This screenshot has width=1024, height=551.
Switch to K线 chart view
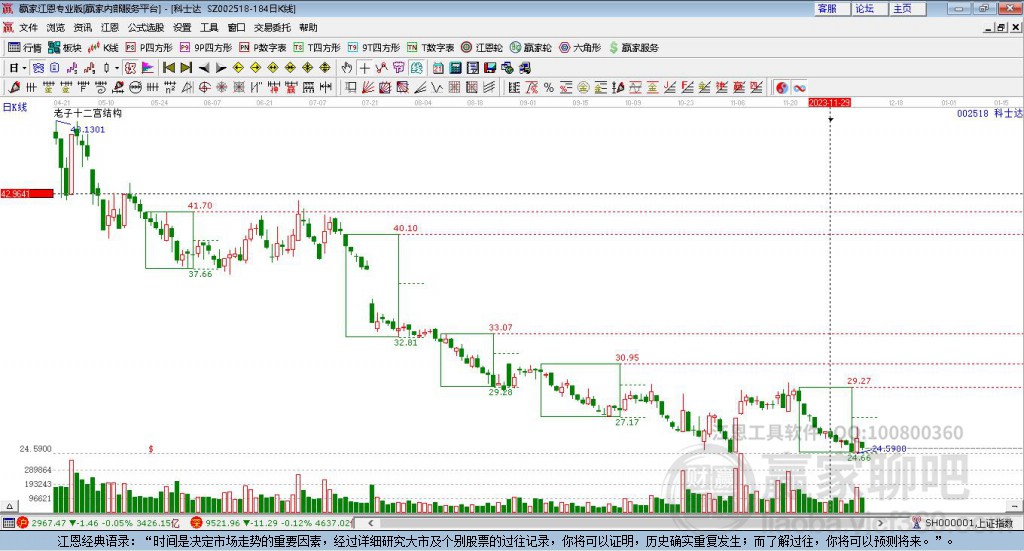click(x=103, y=48)
